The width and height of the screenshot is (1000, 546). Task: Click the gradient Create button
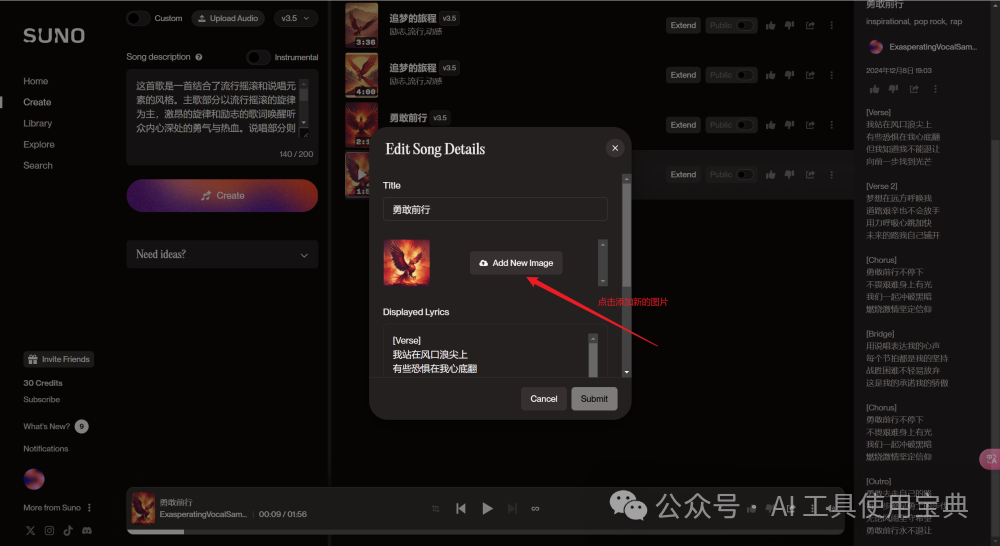click(222, 195)
